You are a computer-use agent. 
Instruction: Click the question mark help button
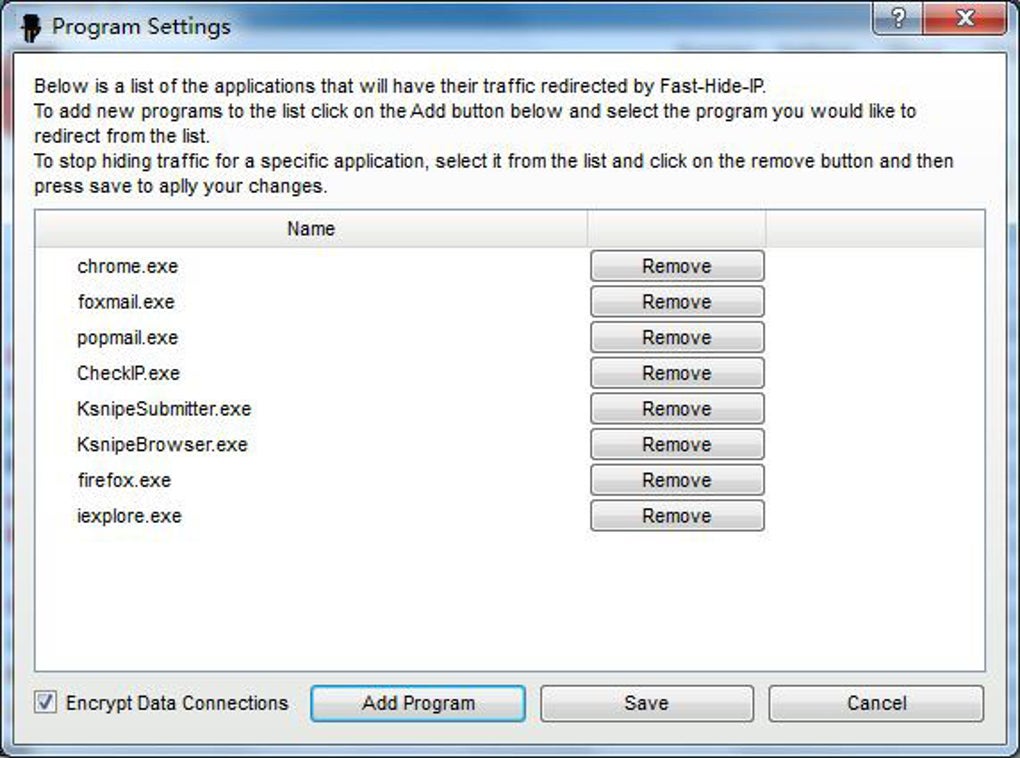(x=897, y=19)
